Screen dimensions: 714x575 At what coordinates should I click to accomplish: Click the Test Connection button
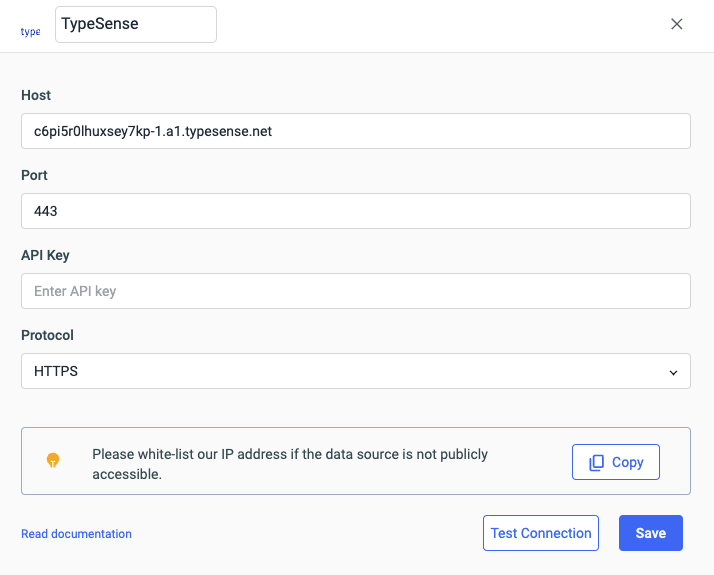coord(541,533)
